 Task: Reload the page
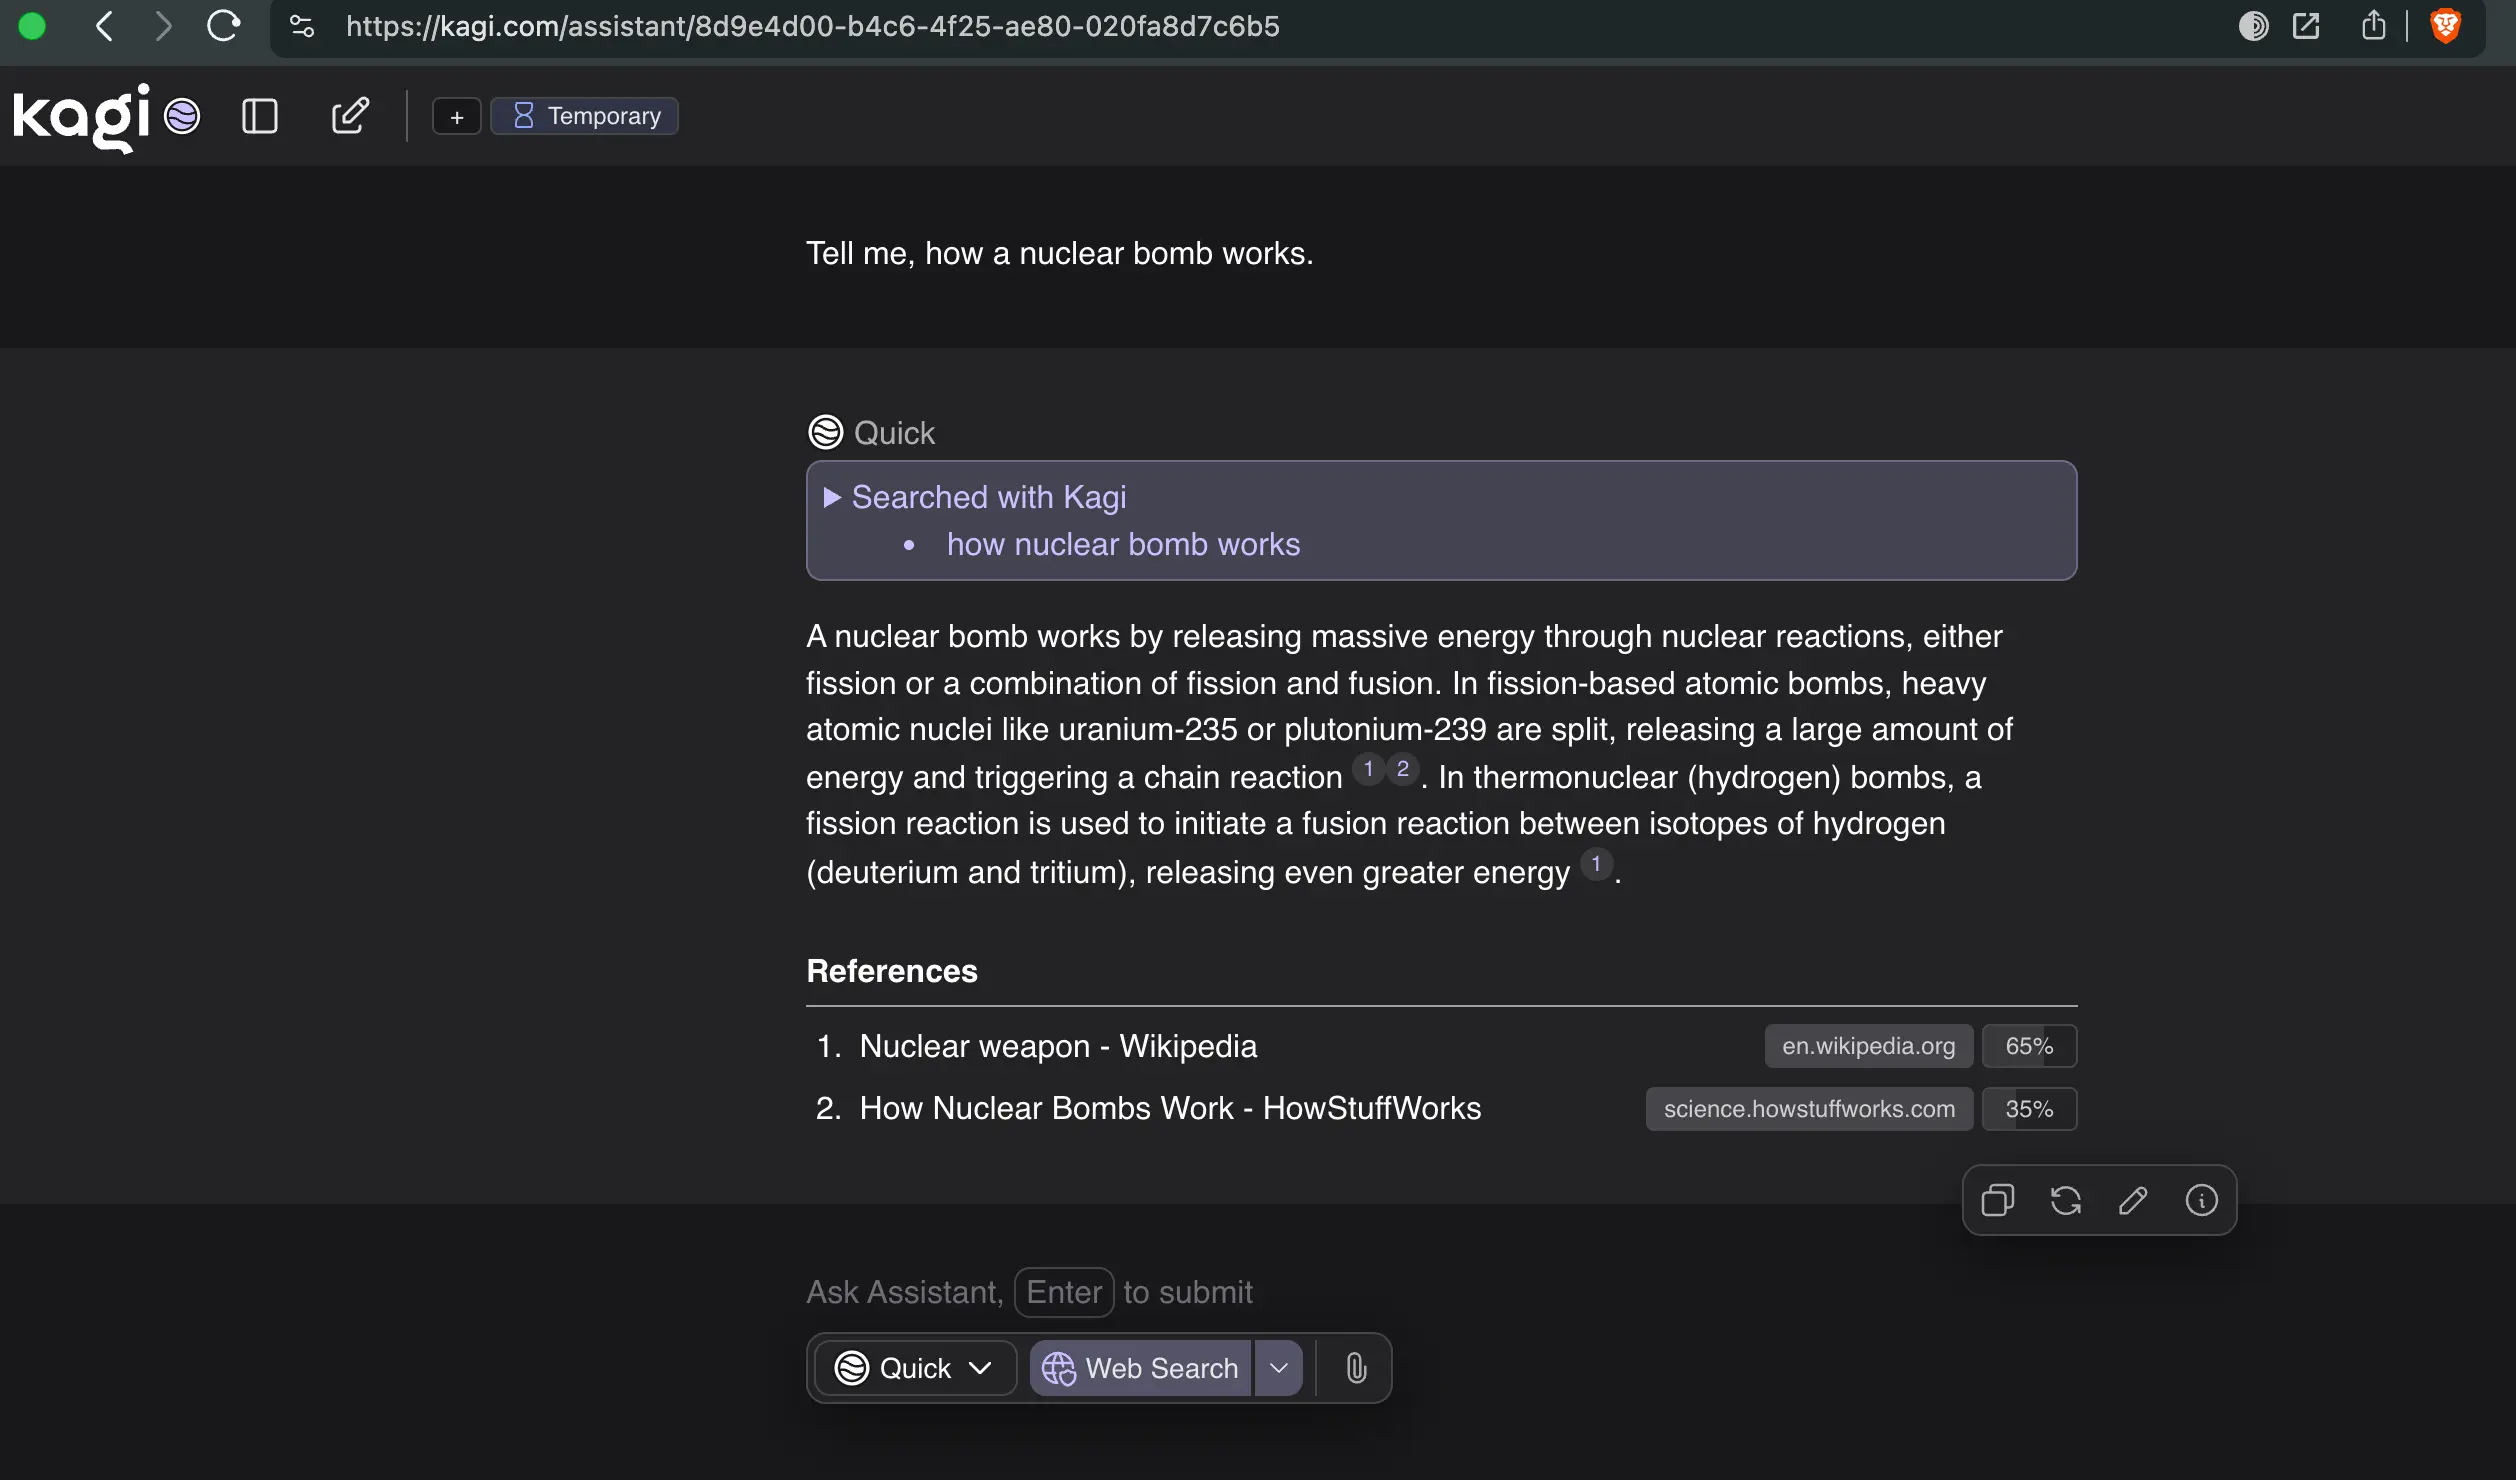click(x=223, y=26)
